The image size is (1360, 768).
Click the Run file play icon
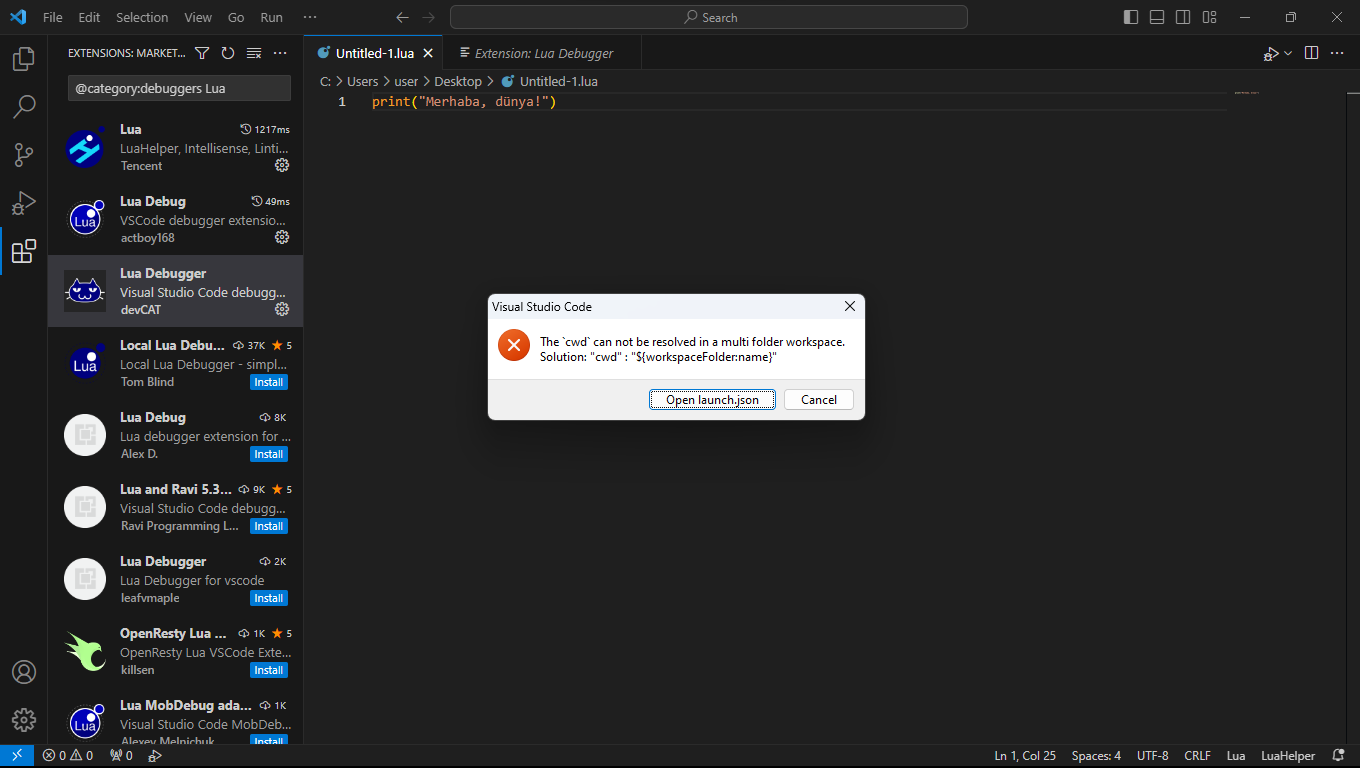[x=1270, y=53]
